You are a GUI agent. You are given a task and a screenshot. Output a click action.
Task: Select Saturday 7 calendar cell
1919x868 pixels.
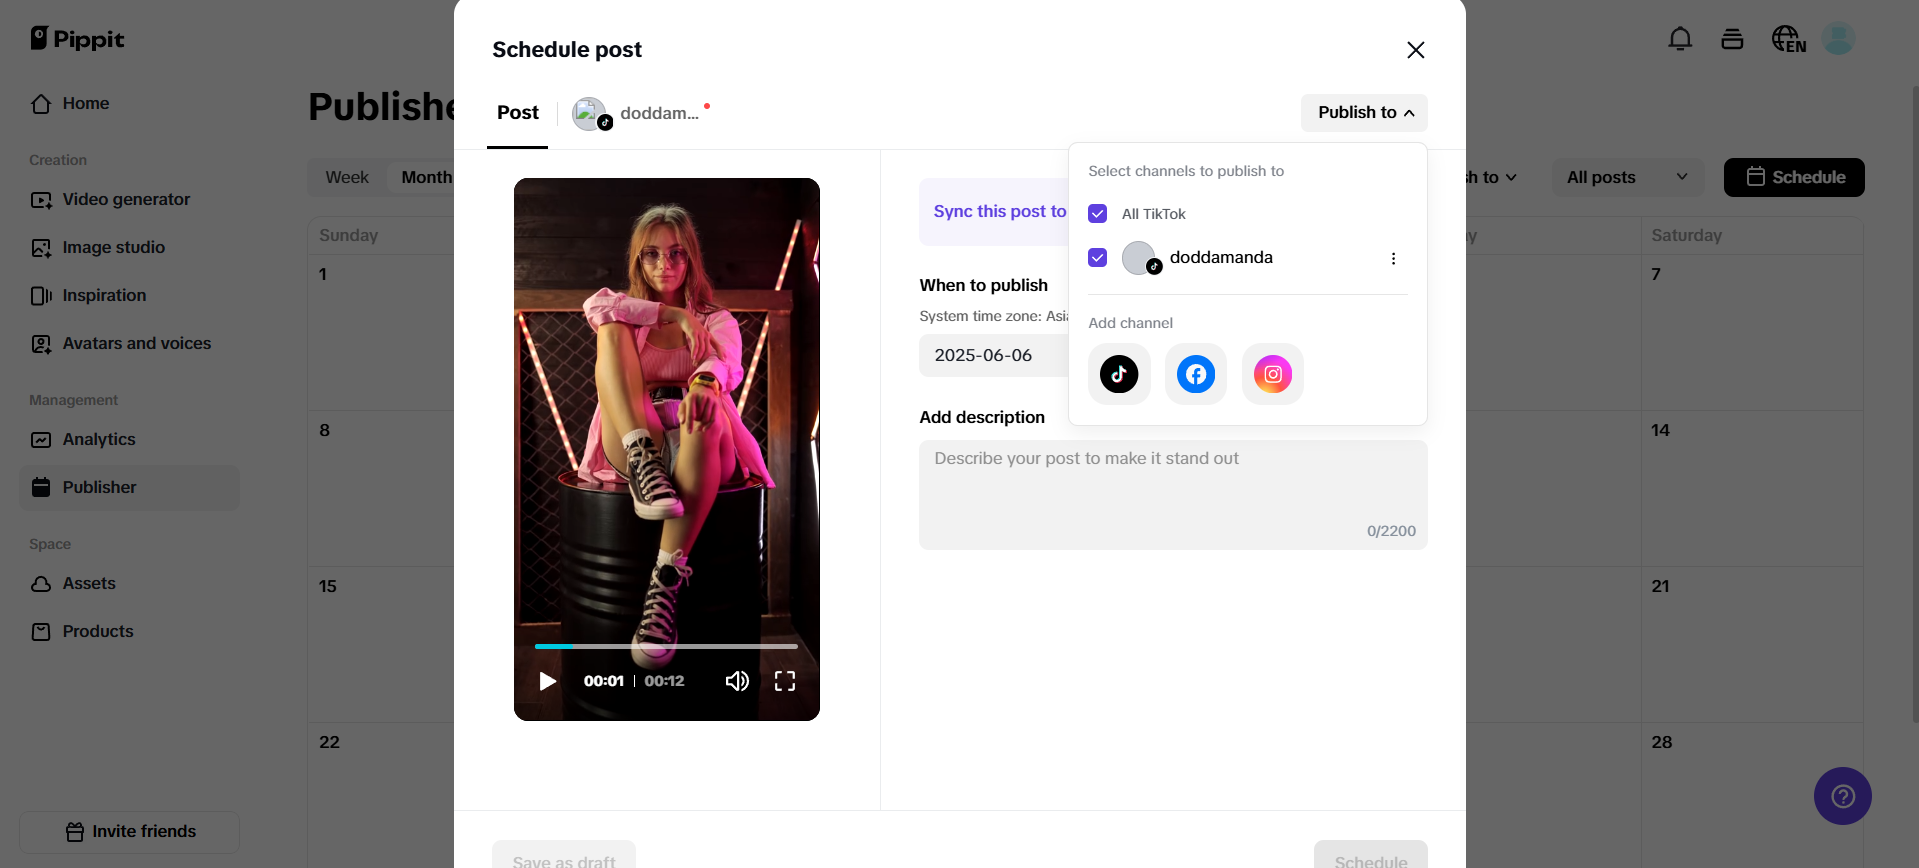pyautogui.click(x=1751, y=332)
